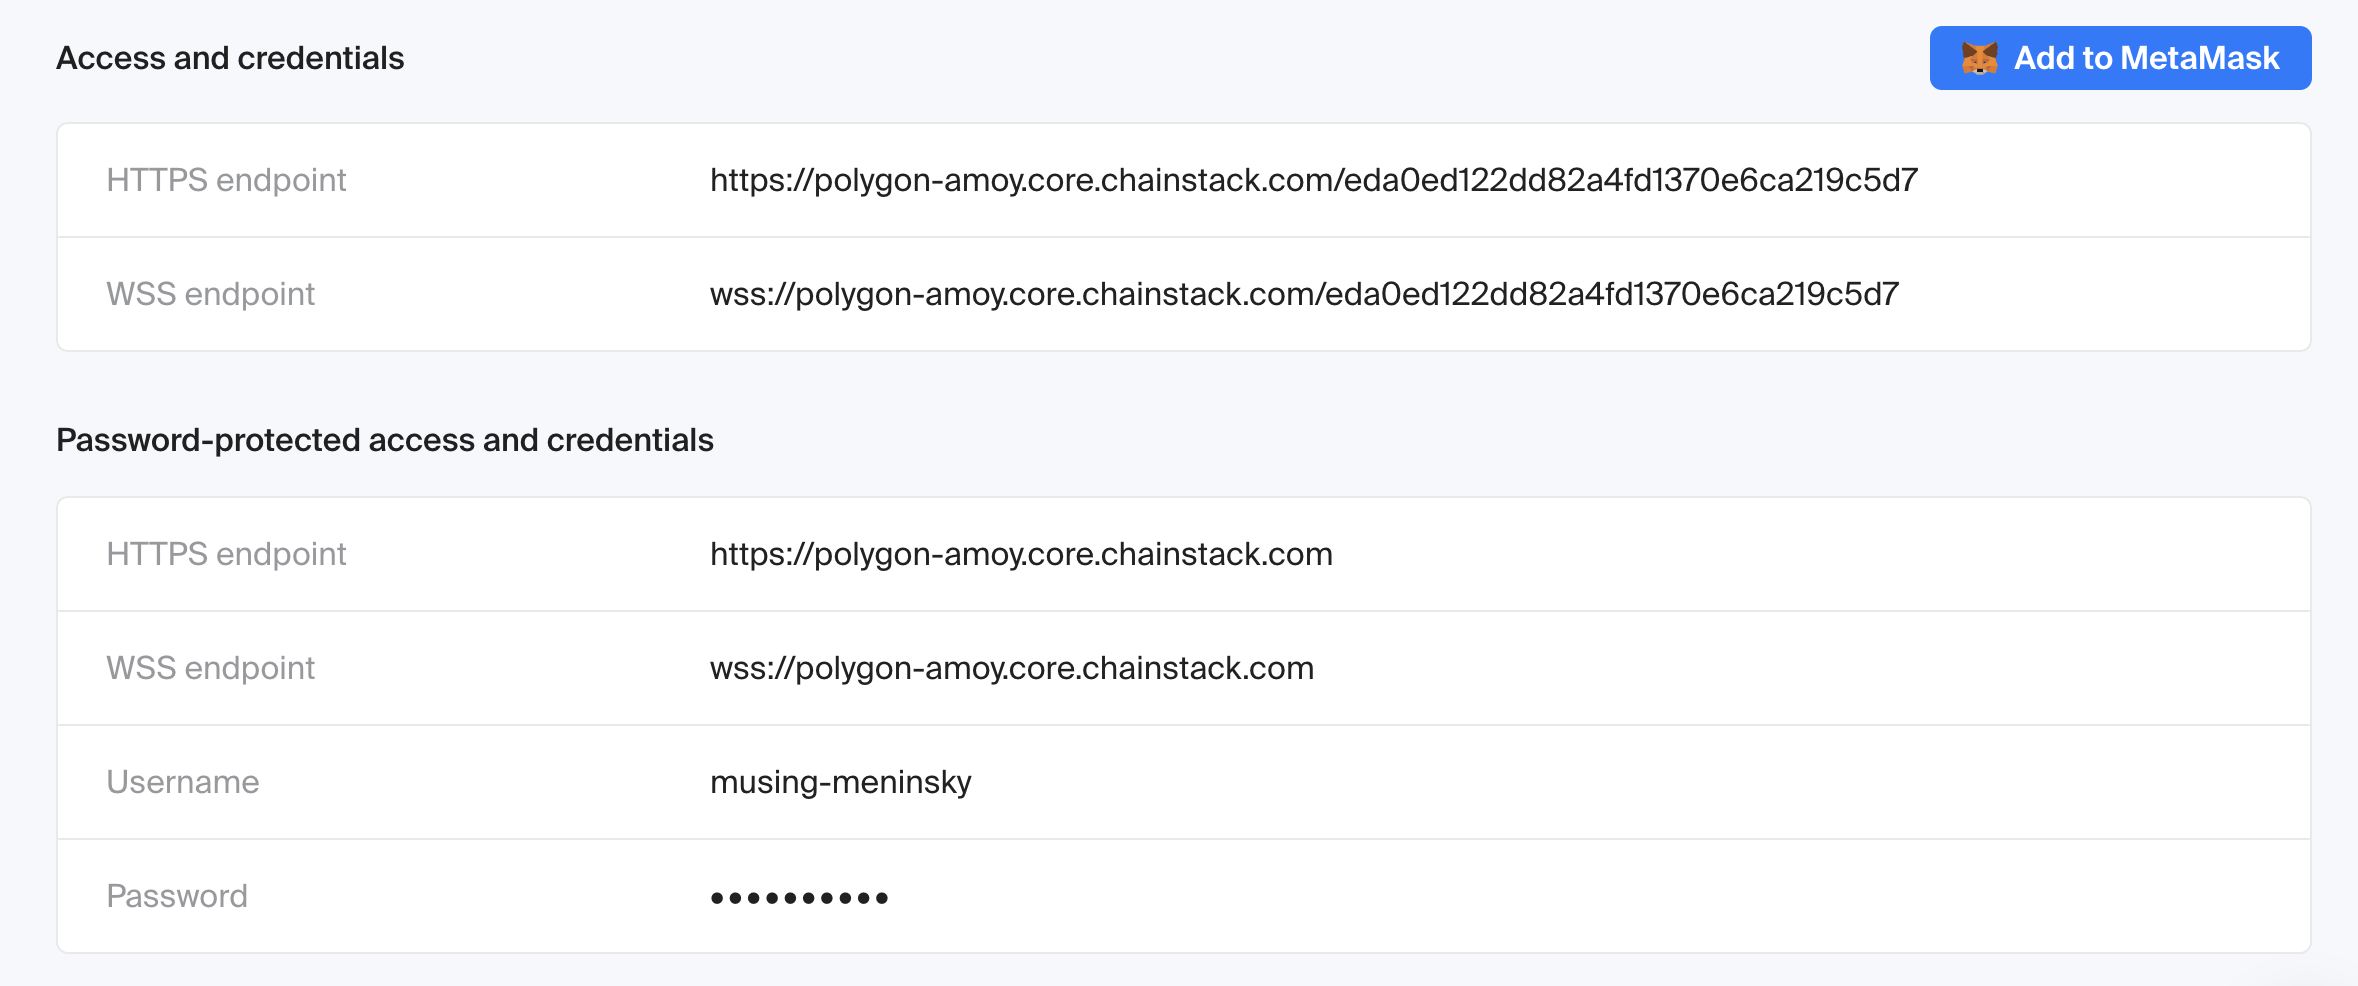The width and height of the screenshot is (2358, 986).
Task: Click the full WSS endpoint URL with access key
Action: point(1303,294)
